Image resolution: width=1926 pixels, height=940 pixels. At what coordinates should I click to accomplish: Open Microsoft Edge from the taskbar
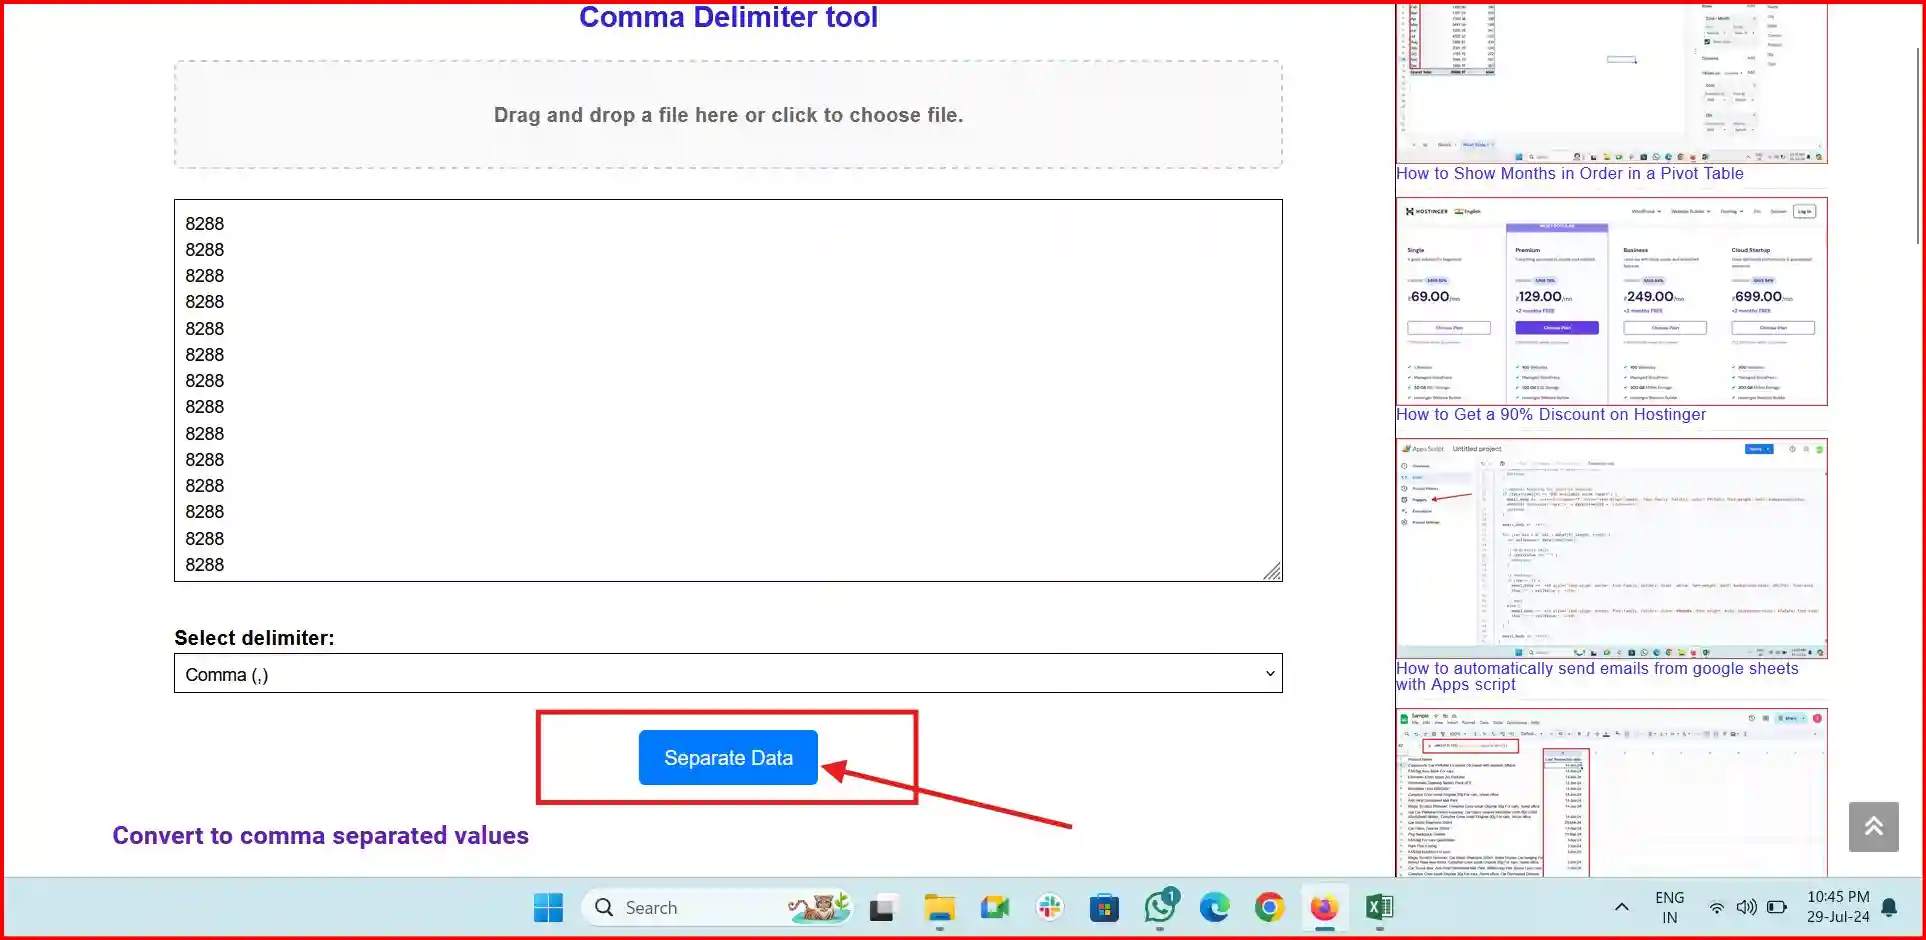[1214, 908]
